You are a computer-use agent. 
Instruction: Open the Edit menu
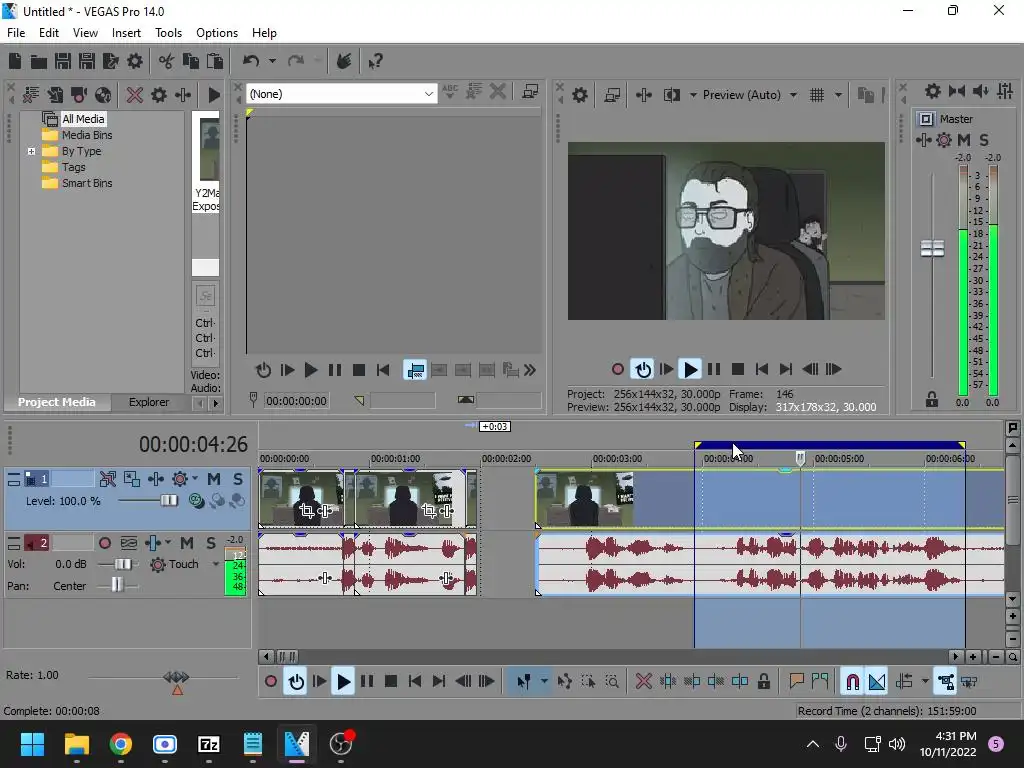49,33
